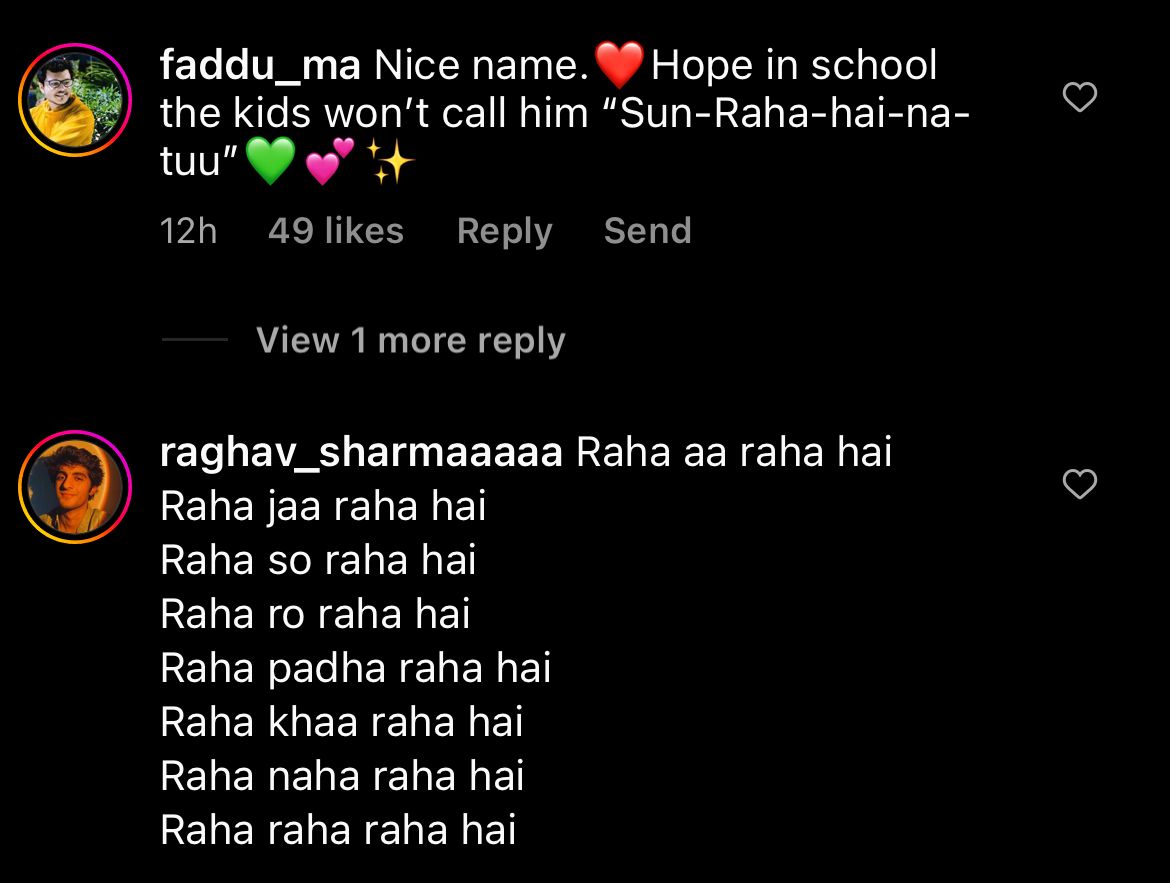1170x883 pixels.
Task: Expand View 1 more reply
Action: tap(410, 340)
